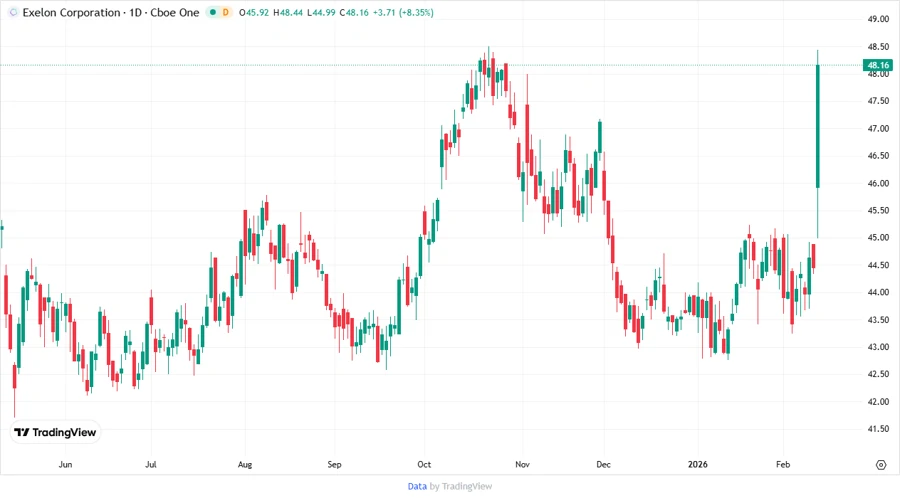Click the 47.50 price axis label

(x=878, y=101)
